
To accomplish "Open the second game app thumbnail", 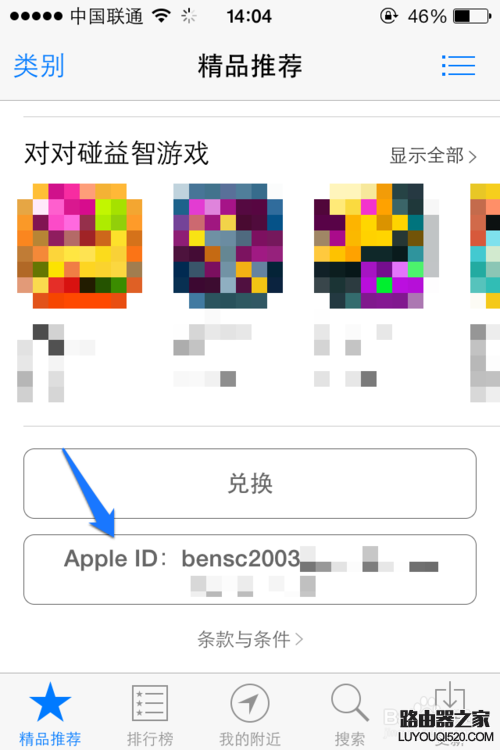I will (228, 246).
